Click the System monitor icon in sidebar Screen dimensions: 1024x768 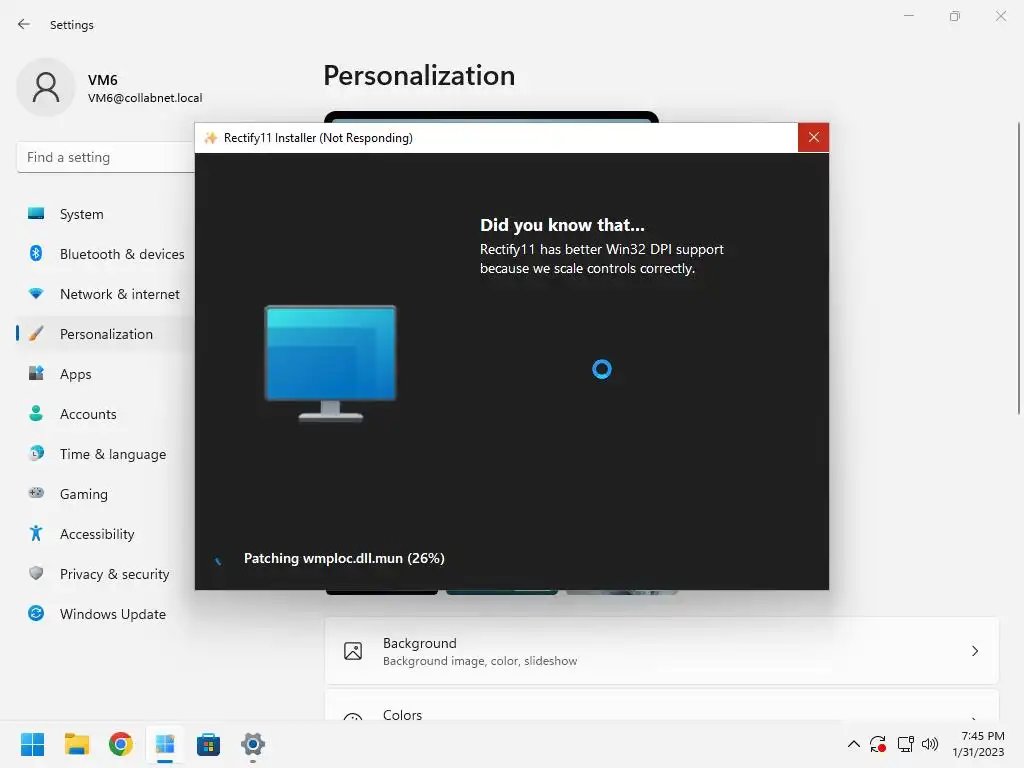[36, 214]
